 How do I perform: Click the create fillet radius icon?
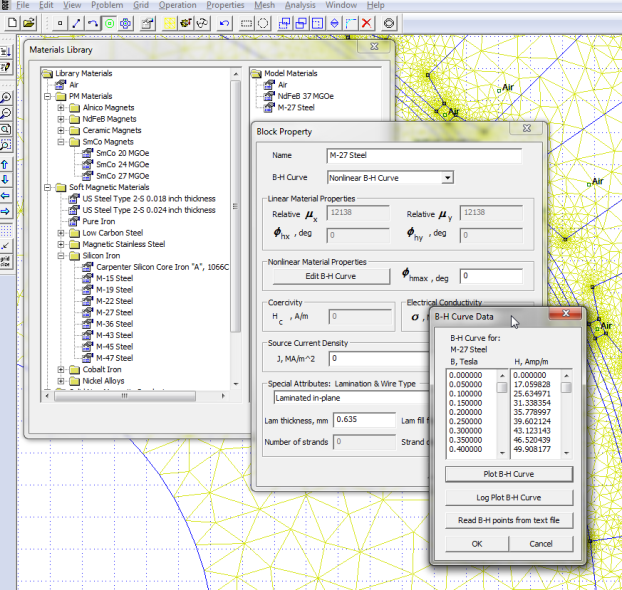point(350,23)
